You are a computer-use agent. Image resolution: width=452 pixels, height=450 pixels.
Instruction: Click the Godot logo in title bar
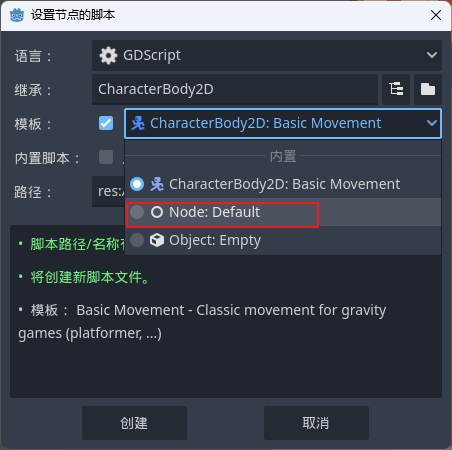17,15
